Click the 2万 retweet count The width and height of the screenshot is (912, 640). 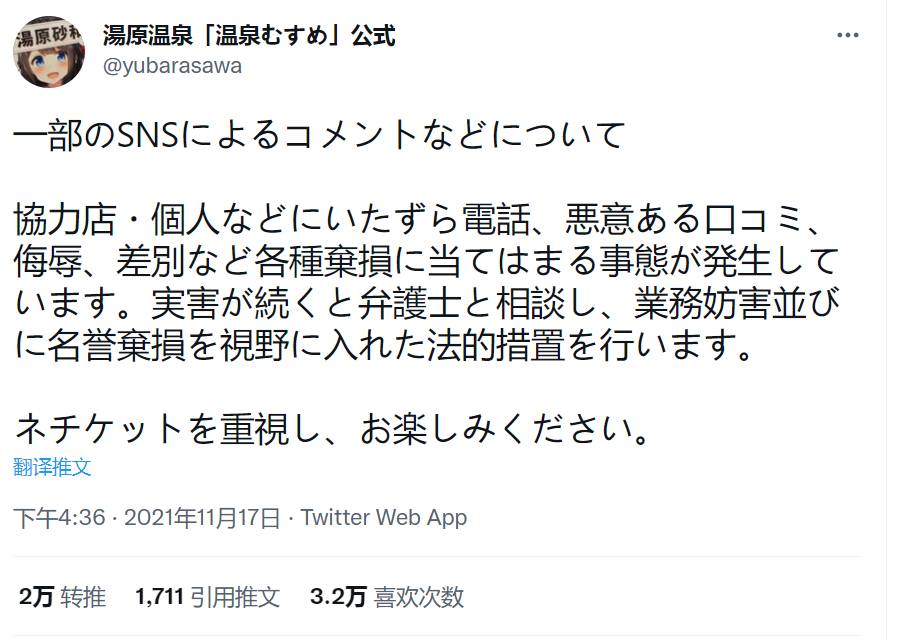point(35,597)
